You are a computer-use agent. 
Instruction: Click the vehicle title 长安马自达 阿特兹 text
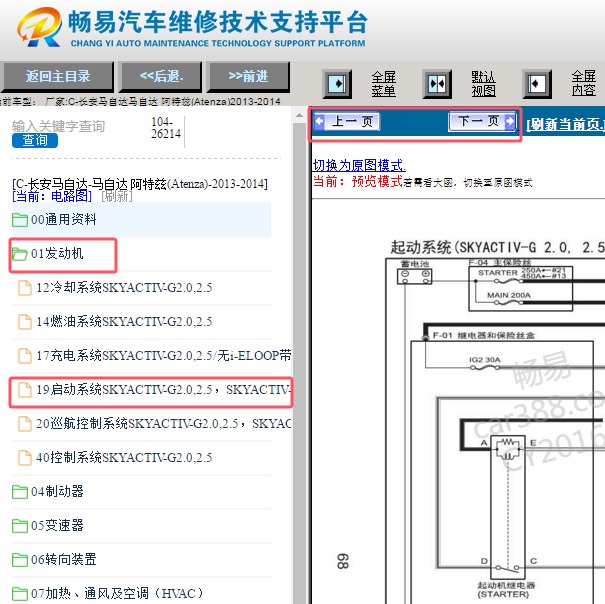pos(140,184)
